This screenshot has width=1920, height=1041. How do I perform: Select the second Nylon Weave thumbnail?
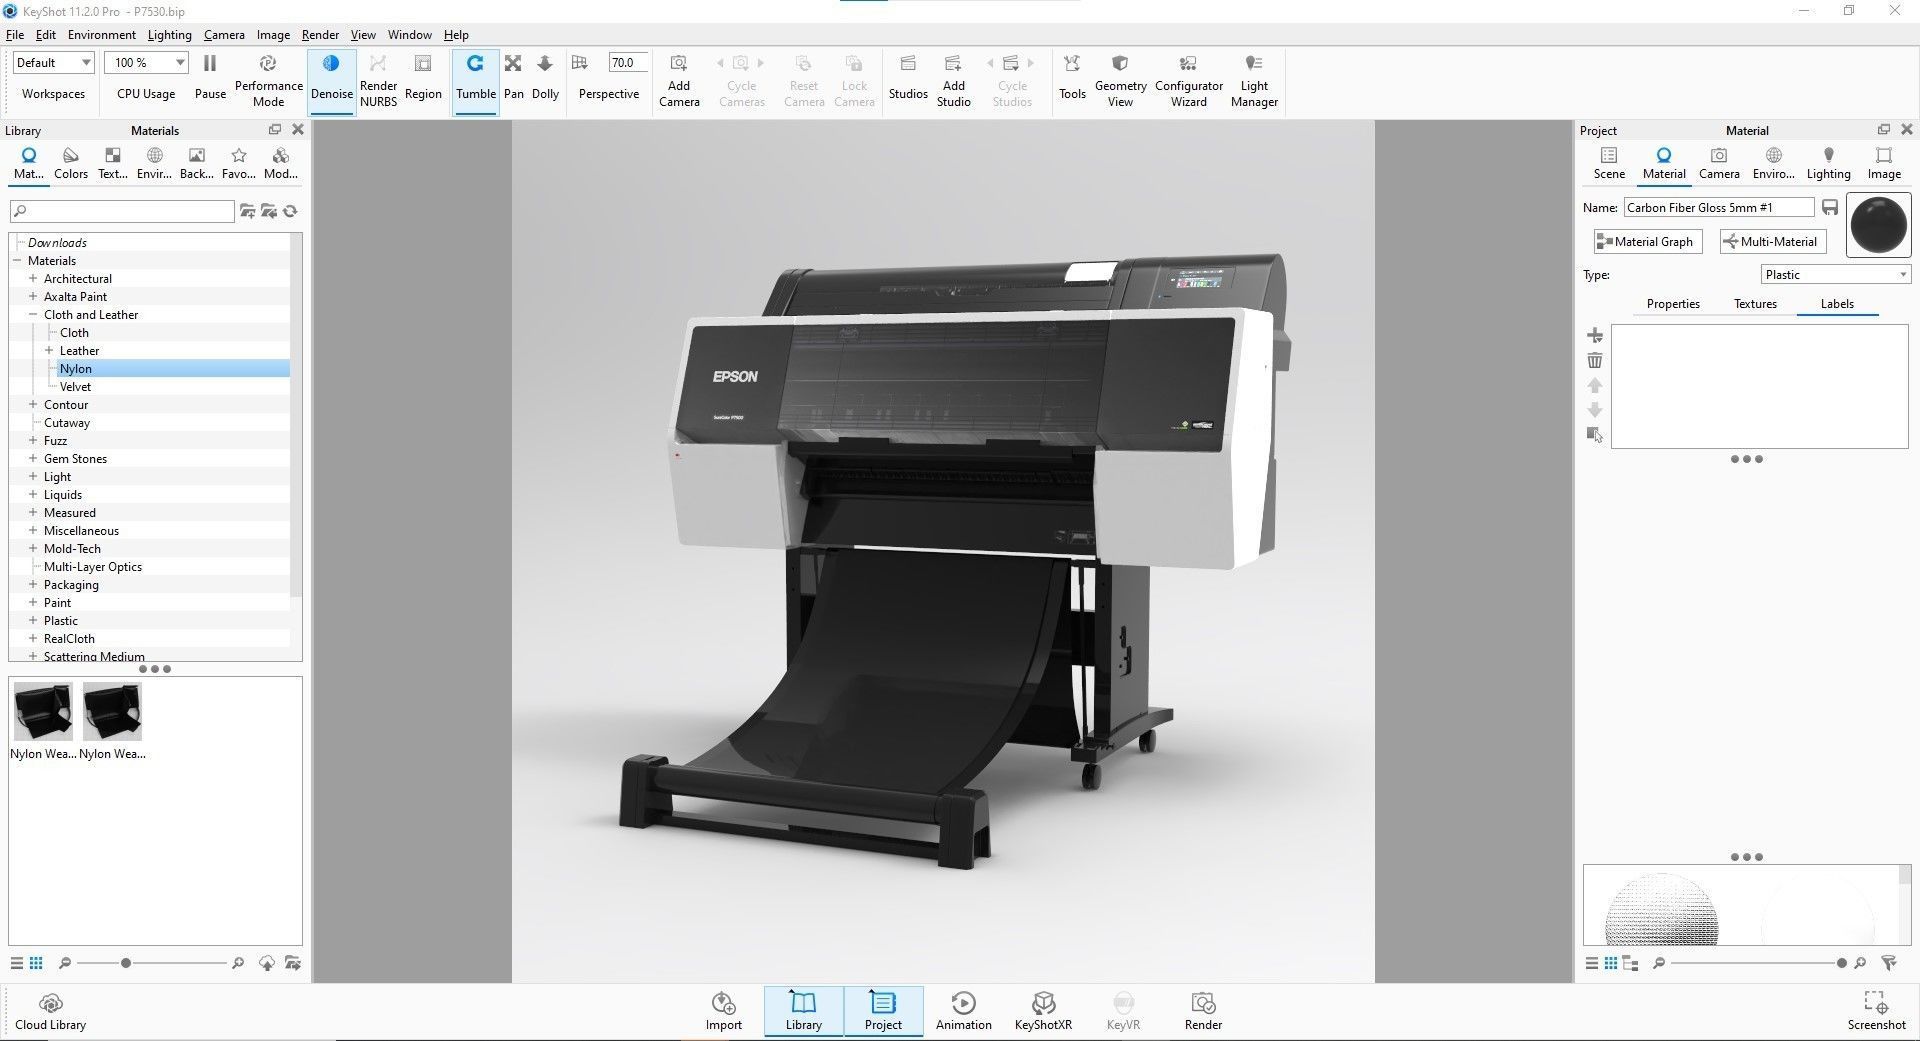[x=112, y=721]
